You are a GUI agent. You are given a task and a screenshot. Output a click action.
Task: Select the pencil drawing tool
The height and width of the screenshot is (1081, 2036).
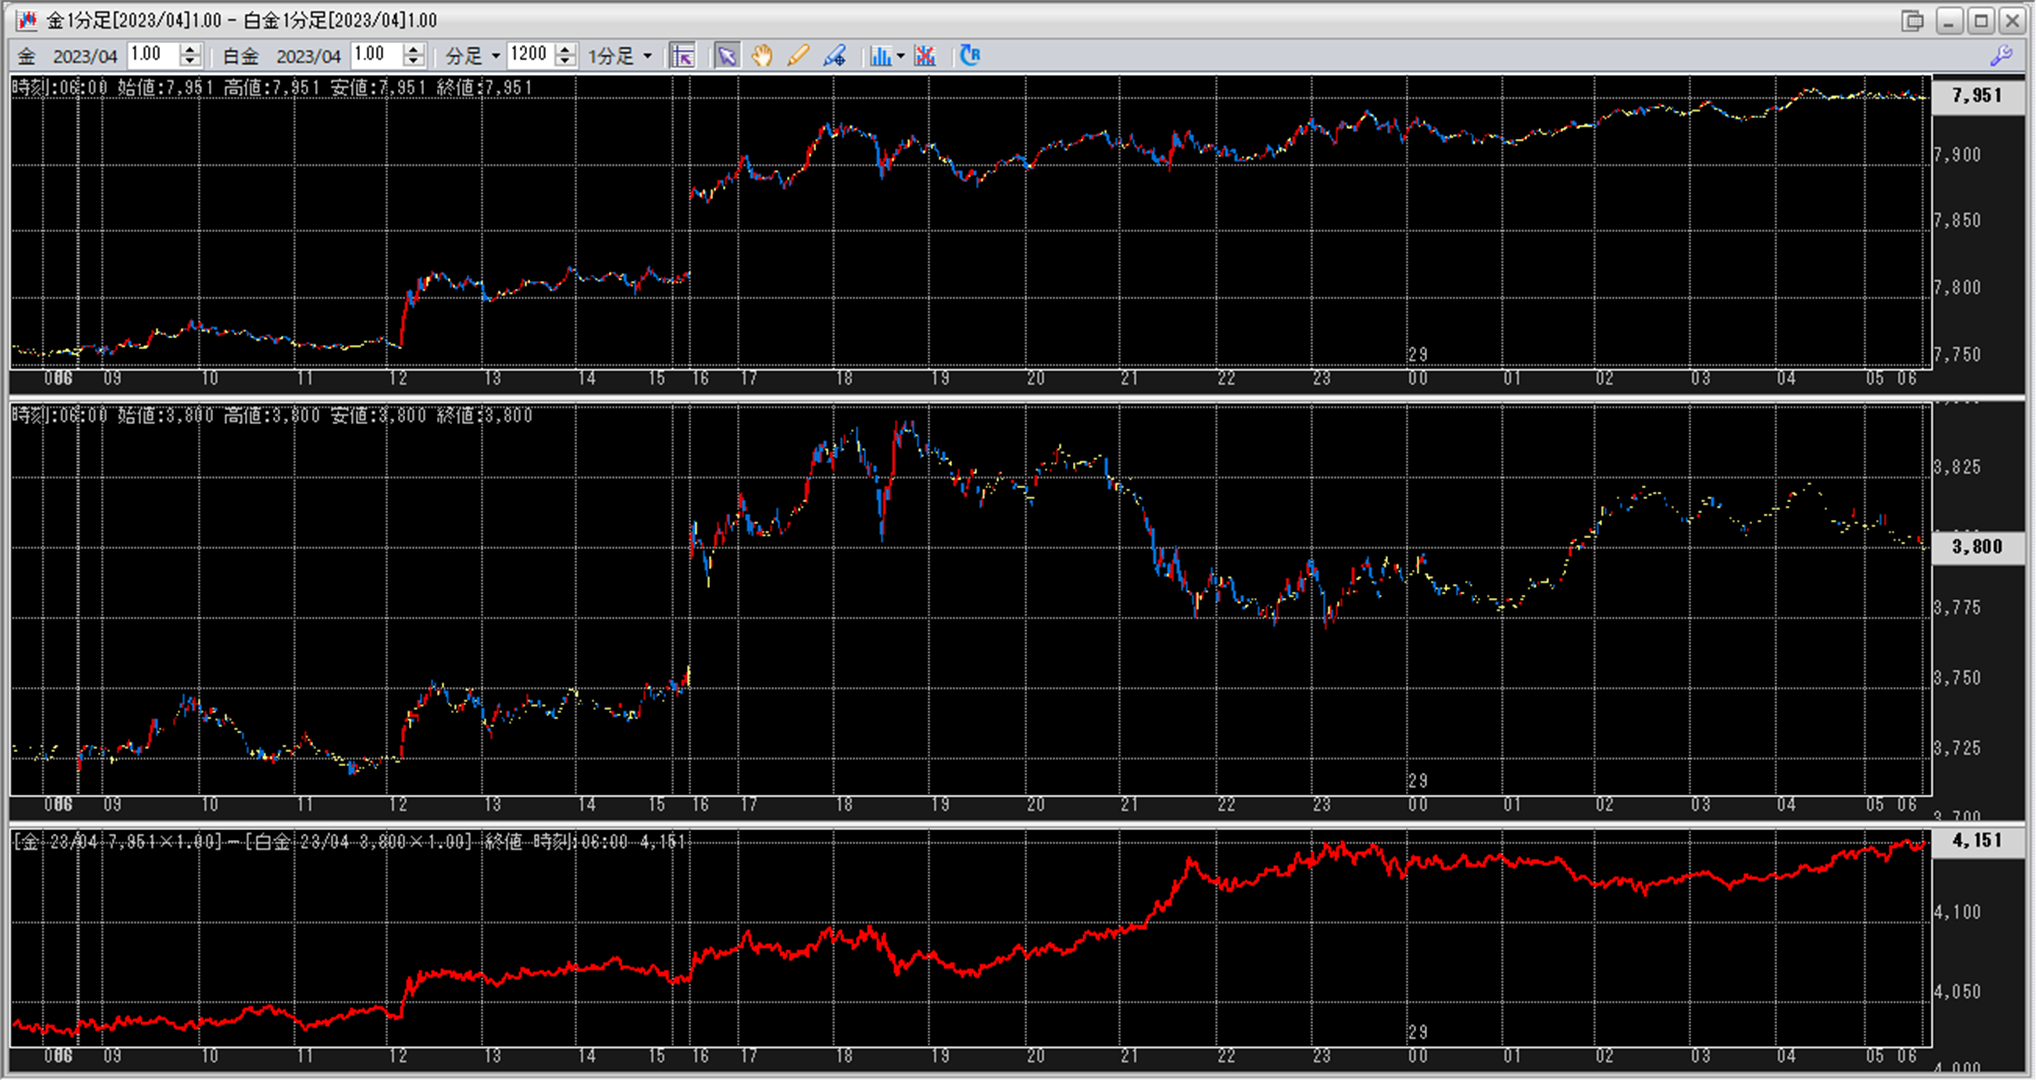pos(798,56)
